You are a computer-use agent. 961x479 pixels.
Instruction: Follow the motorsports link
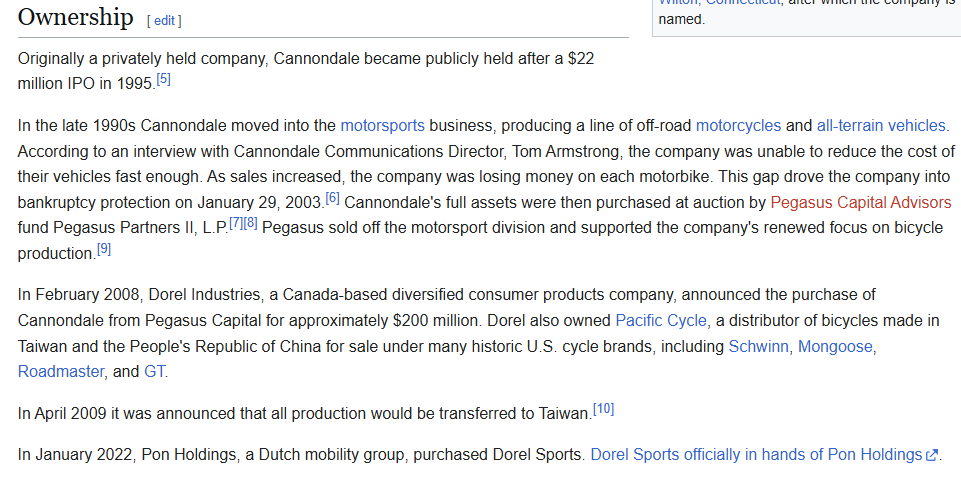pyautogui.click(x=382, y=125)
